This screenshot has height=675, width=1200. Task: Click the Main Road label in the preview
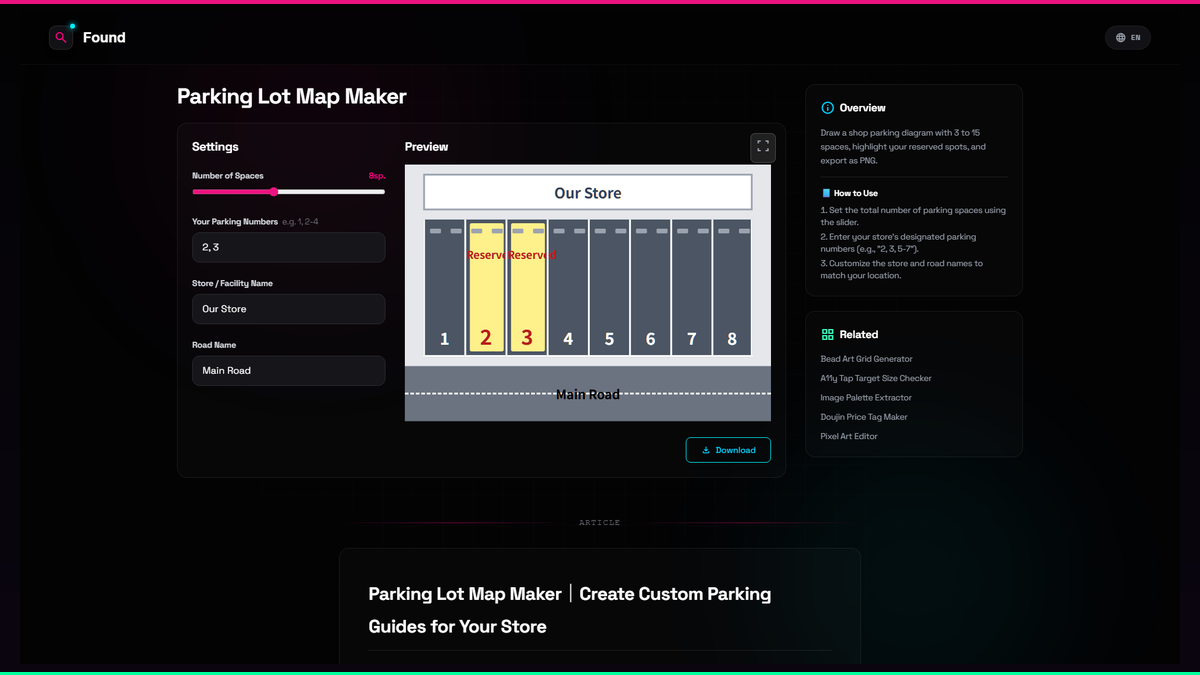pyautogui.click(x=588, y=394)
